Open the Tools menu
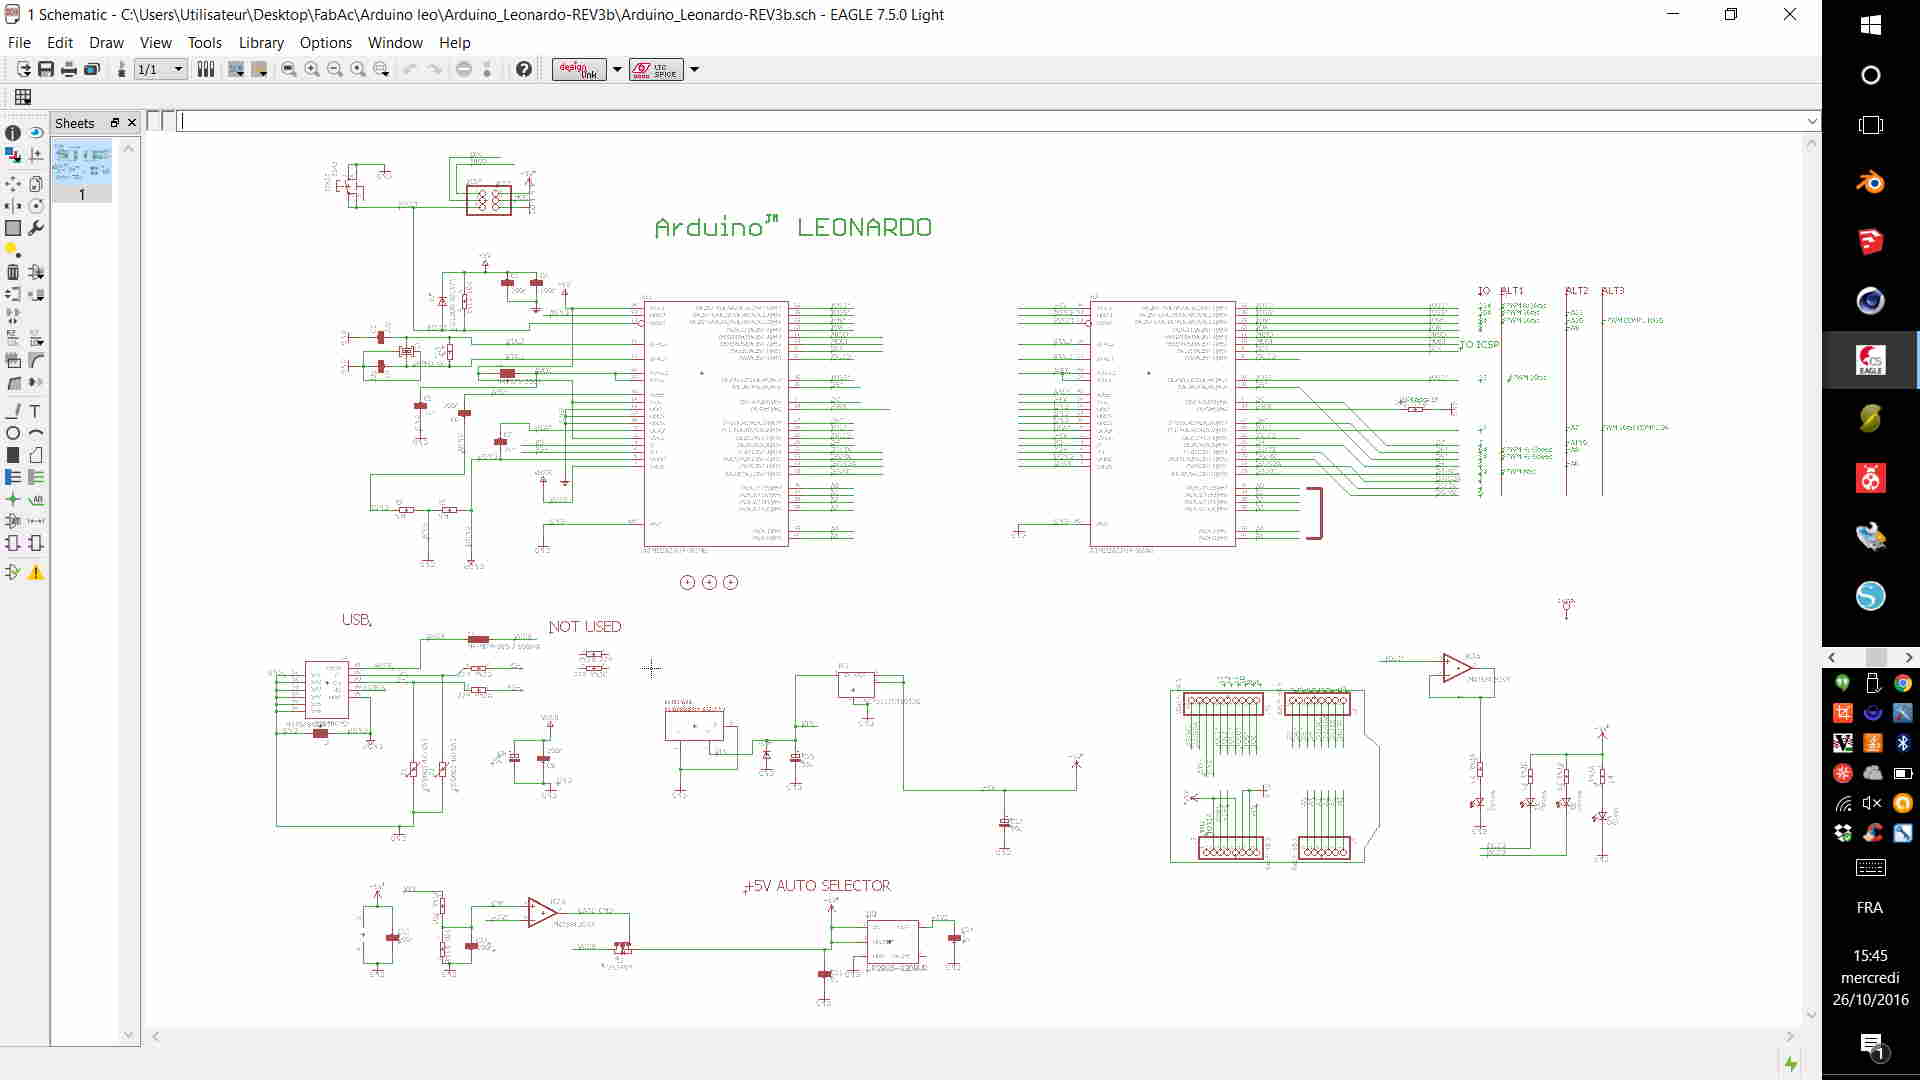 (x=204, y=42)
